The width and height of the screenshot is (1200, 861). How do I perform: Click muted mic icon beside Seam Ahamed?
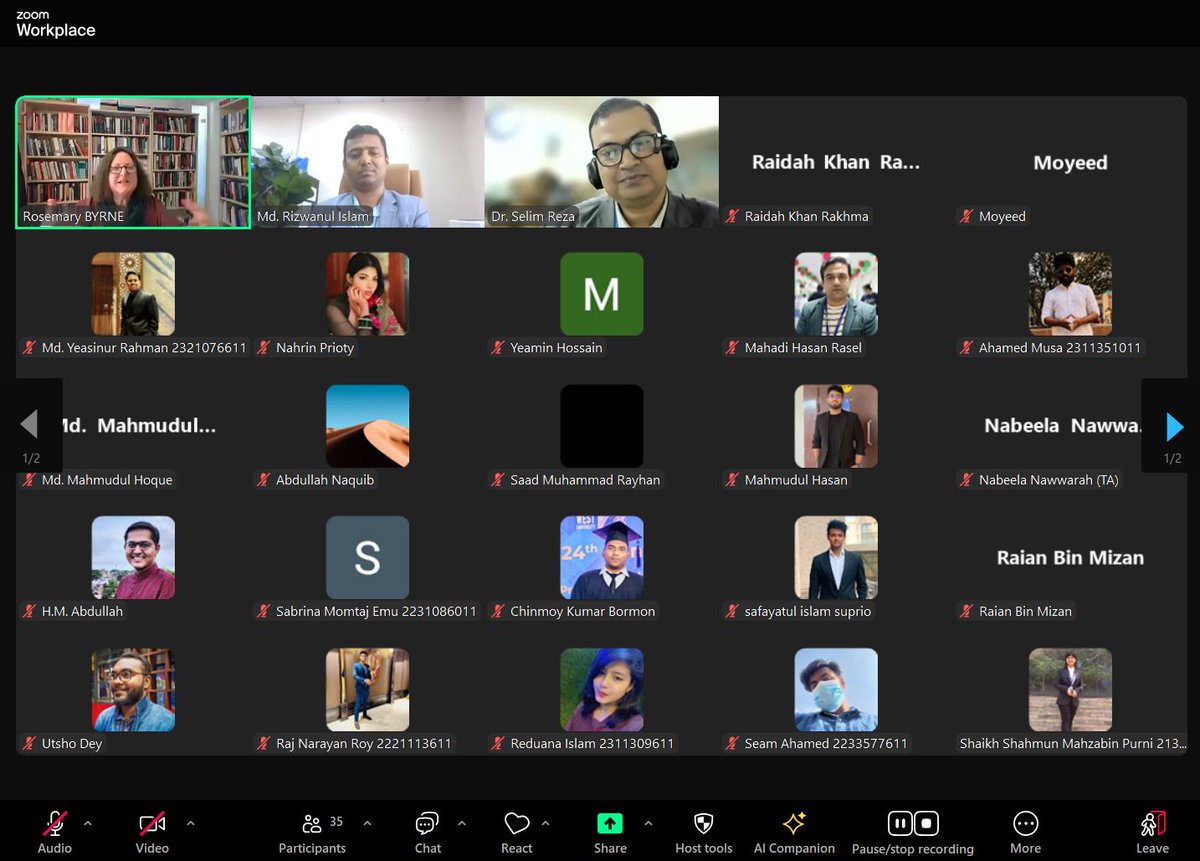tap(733, 743)
